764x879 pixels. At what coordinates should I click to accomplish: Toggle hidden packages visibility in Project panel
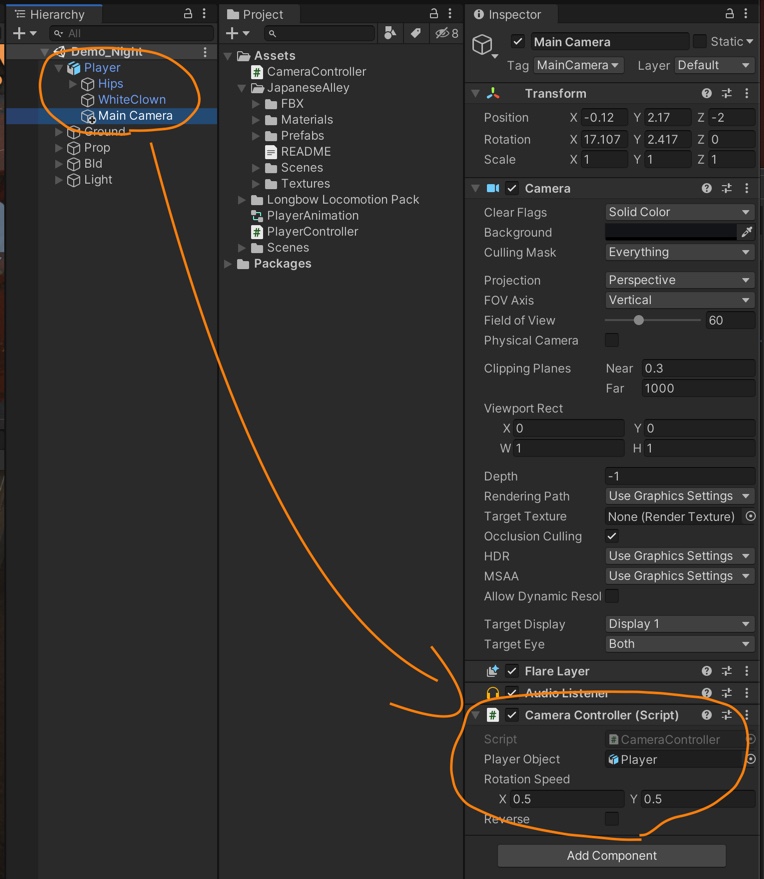coord(443,33)
